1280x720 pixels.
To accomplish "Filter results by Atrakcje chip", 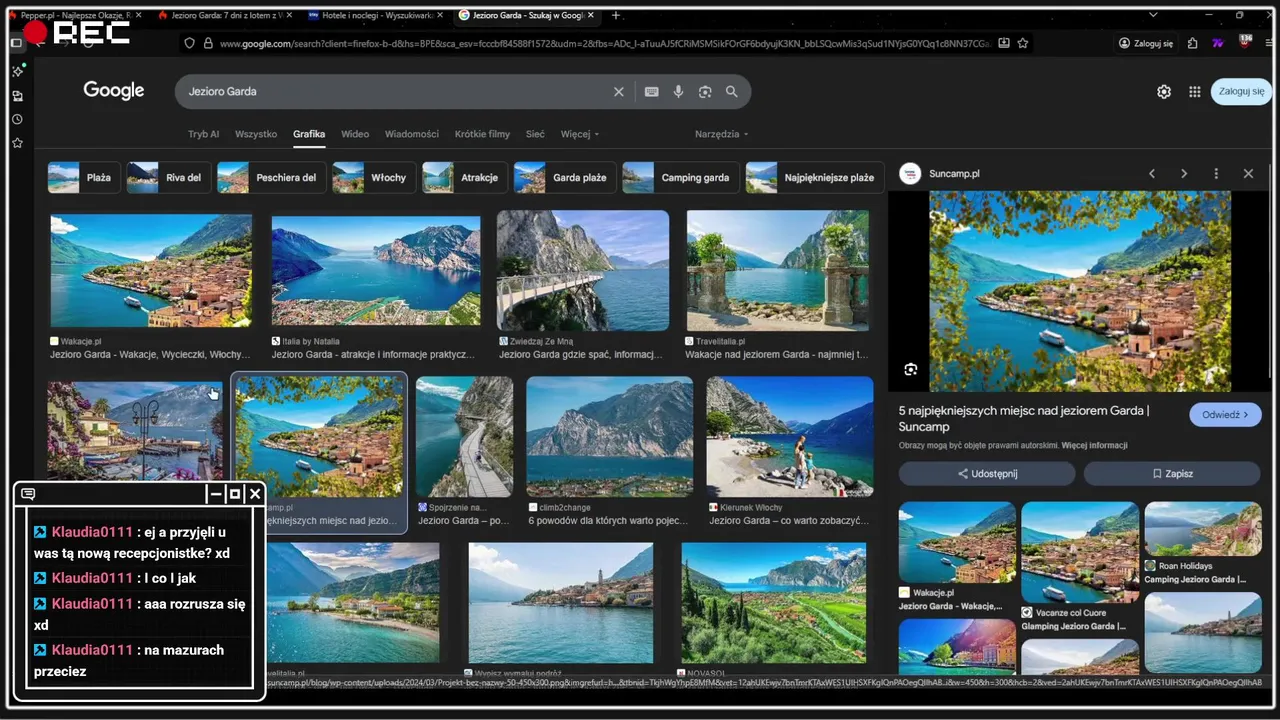I will coord(465,177).
